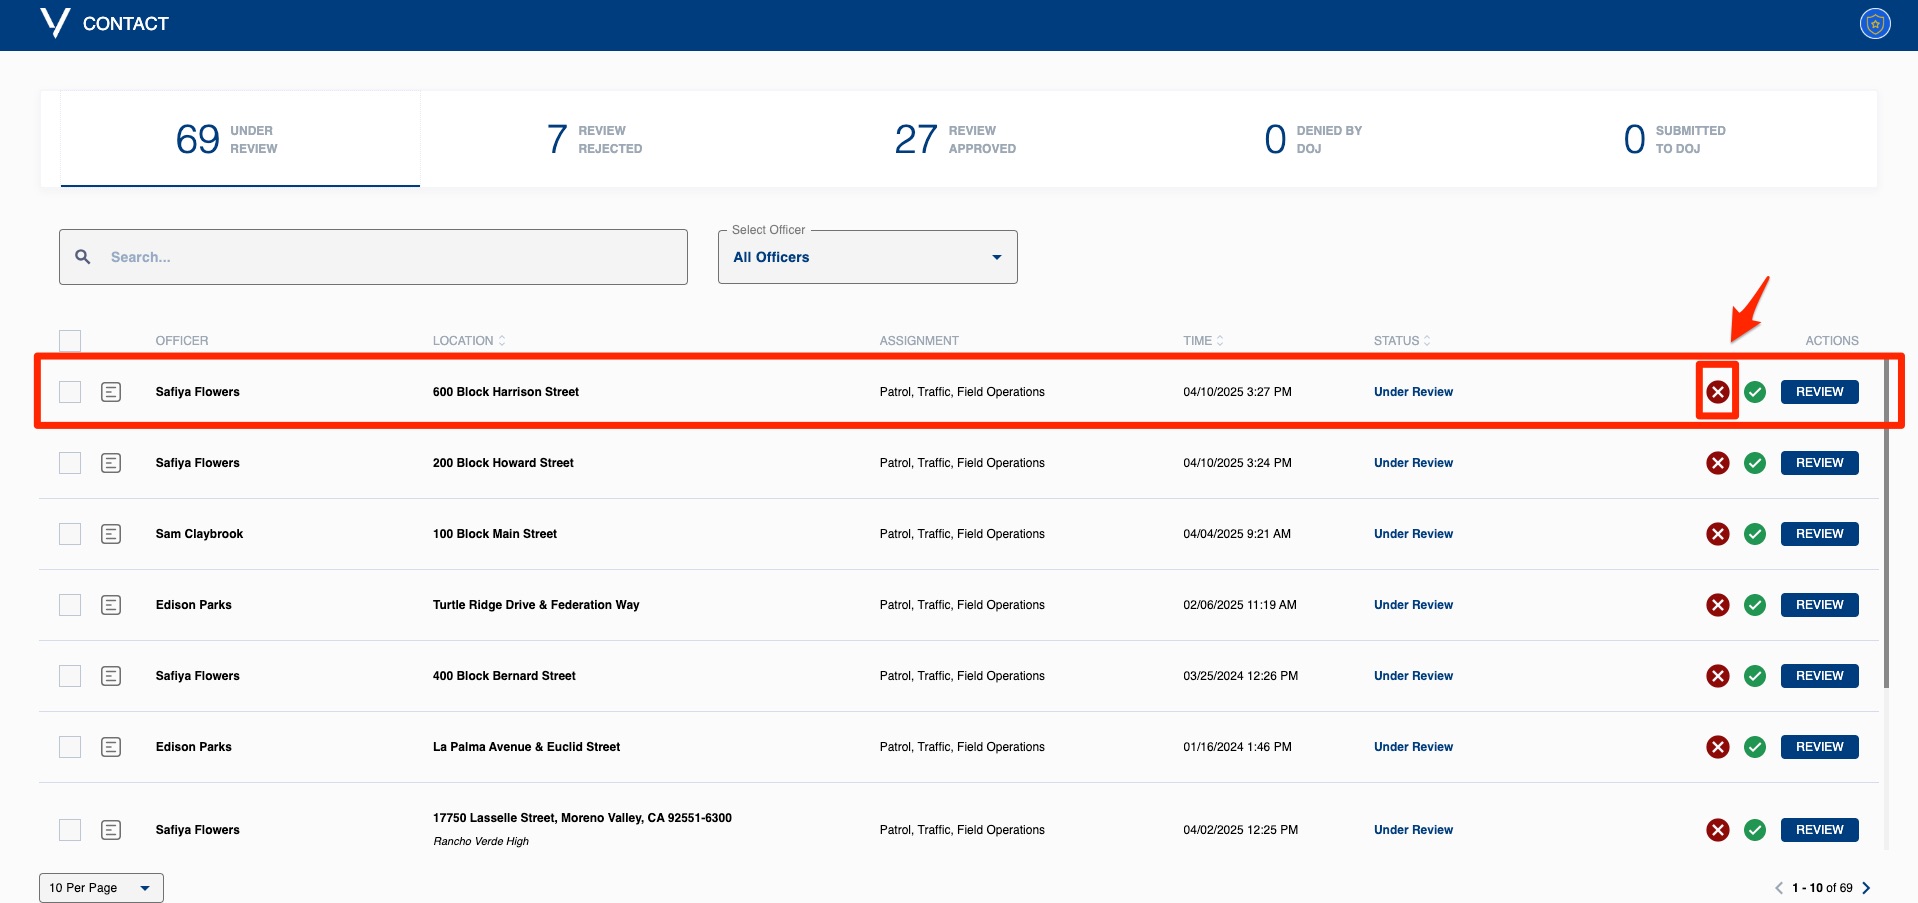Select the Under Review tab
This screenshot has height=903, width=1918.
(x=240, y=139)
